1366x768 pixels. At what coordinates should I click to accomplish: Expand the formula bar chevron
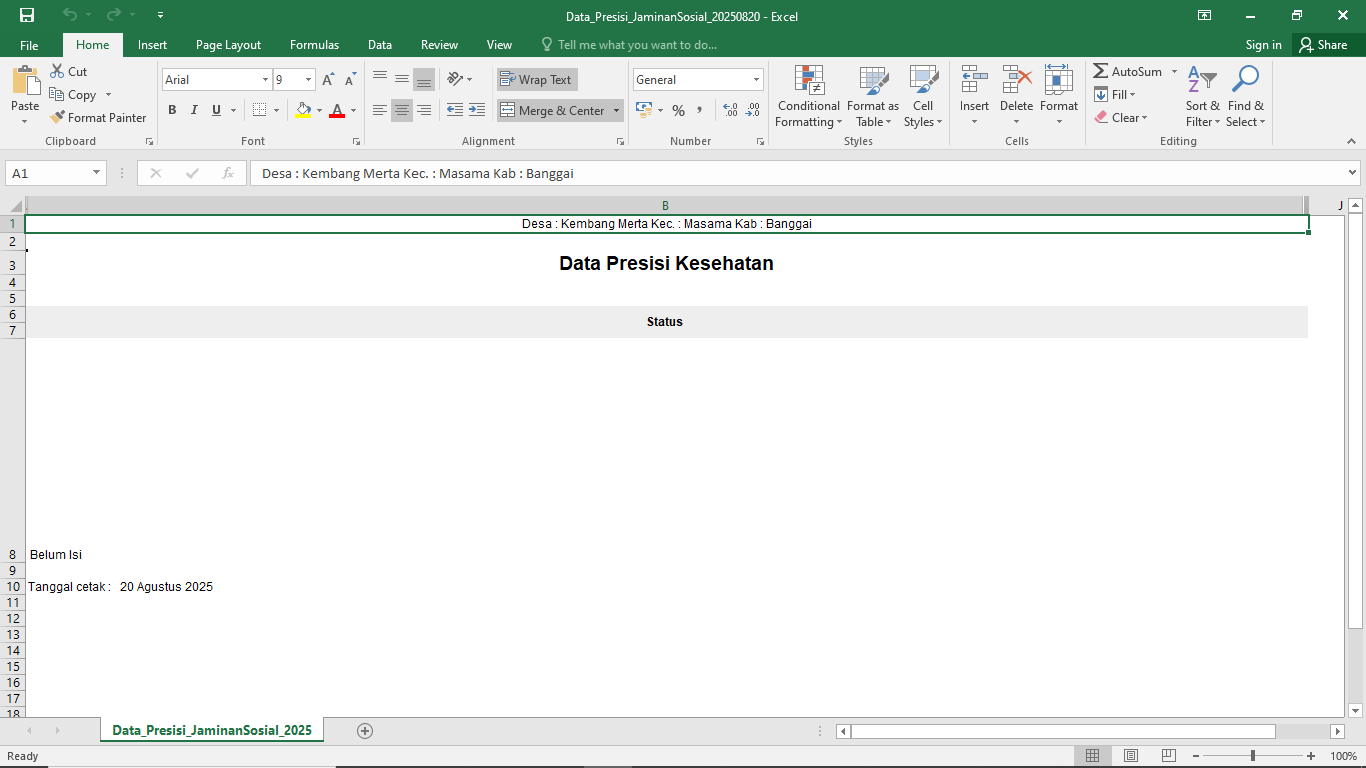pos(1353,173)
